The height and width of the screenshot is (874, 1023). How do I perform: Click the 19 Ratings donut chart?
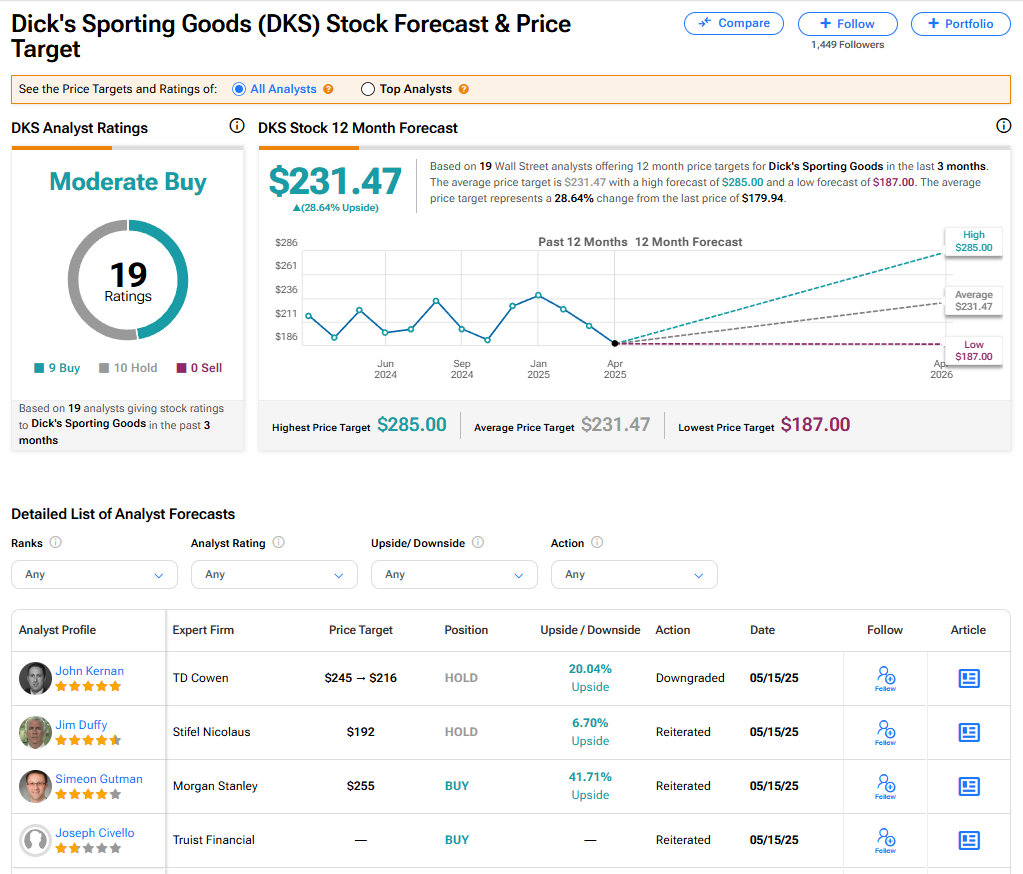coord(128,280)
